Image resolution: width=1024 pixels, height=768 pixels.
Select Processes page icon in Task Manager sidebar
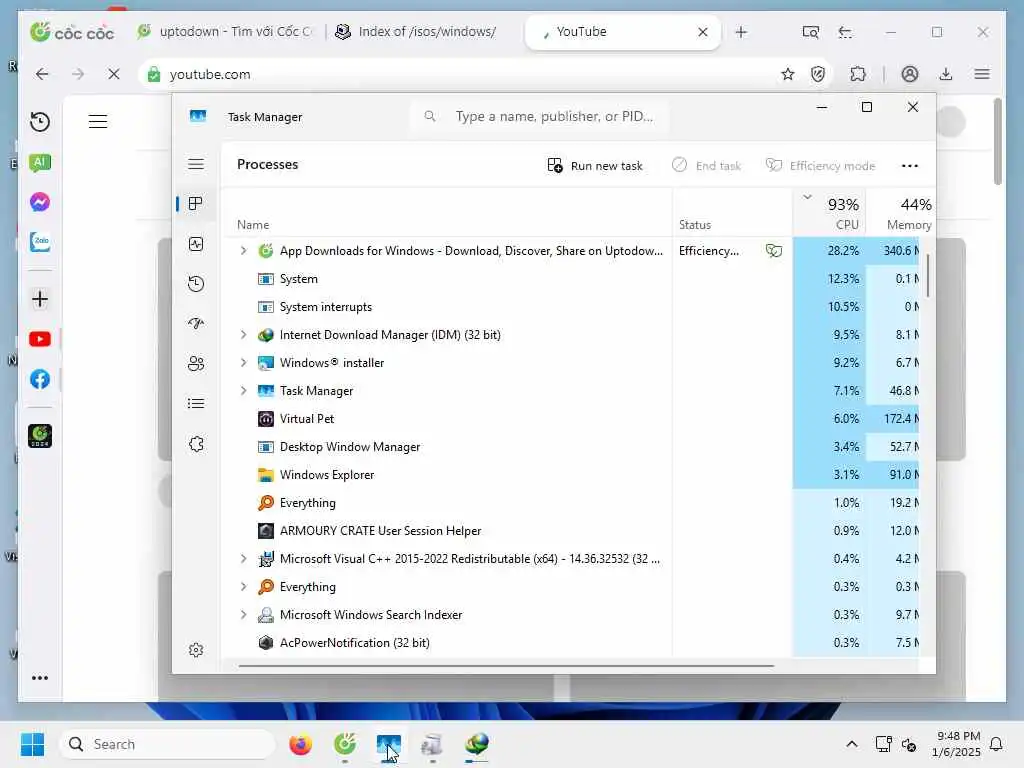point(196,204)
